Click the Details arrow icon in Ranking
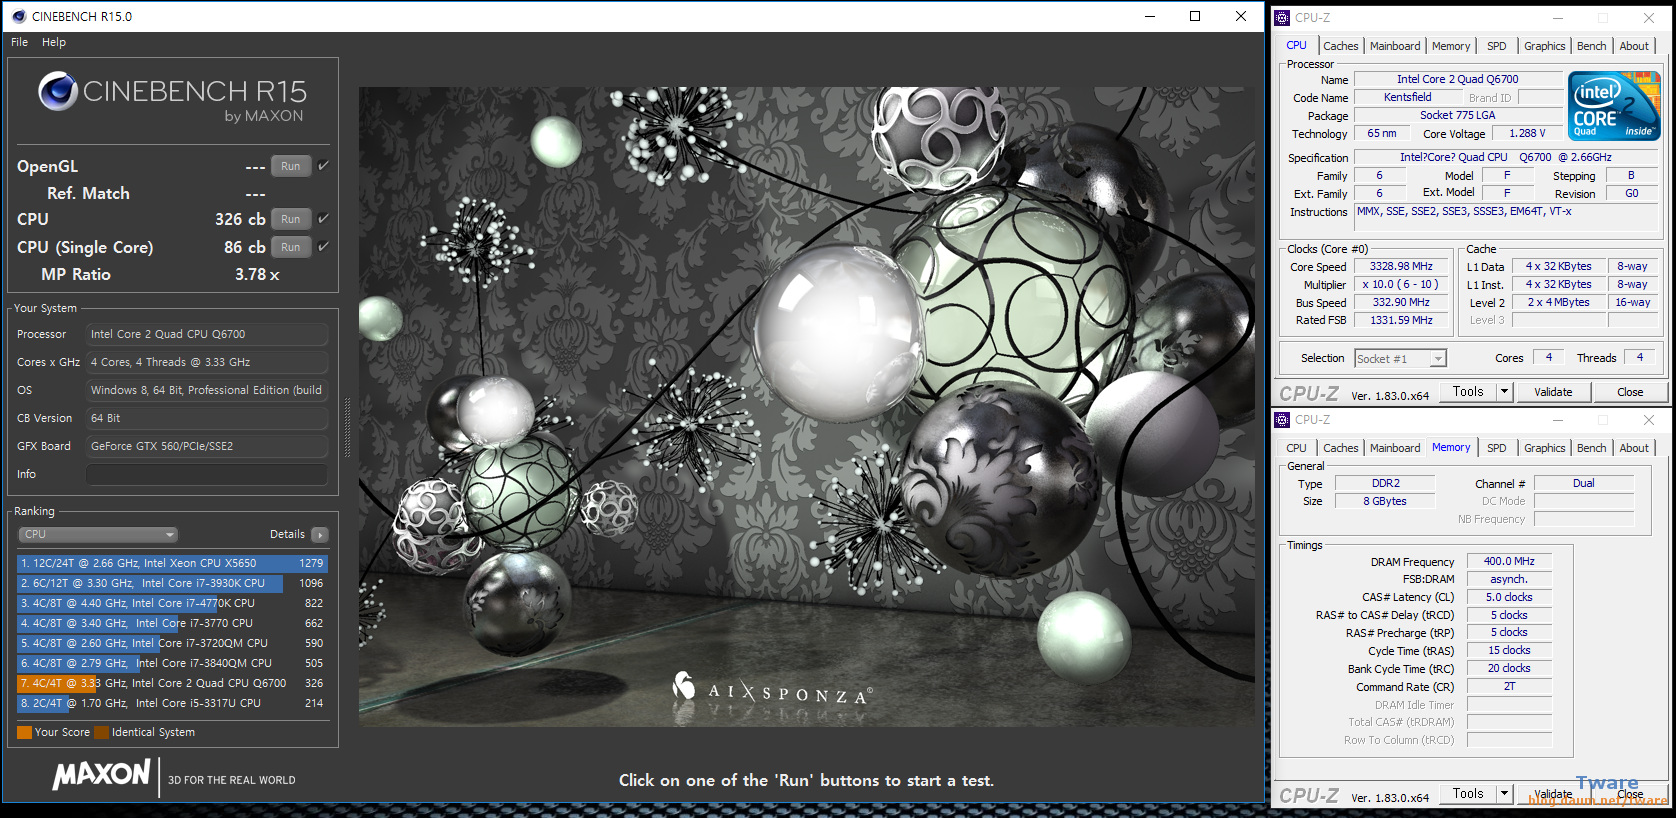This screenshot has height=818, width=1676. click(320, 535)
